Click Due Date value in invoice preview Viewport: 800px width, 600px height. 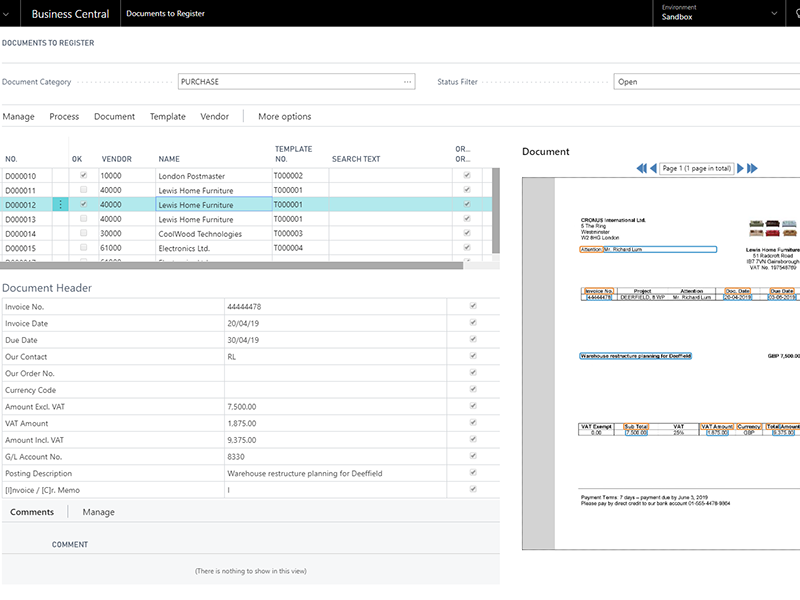[782, 297]
